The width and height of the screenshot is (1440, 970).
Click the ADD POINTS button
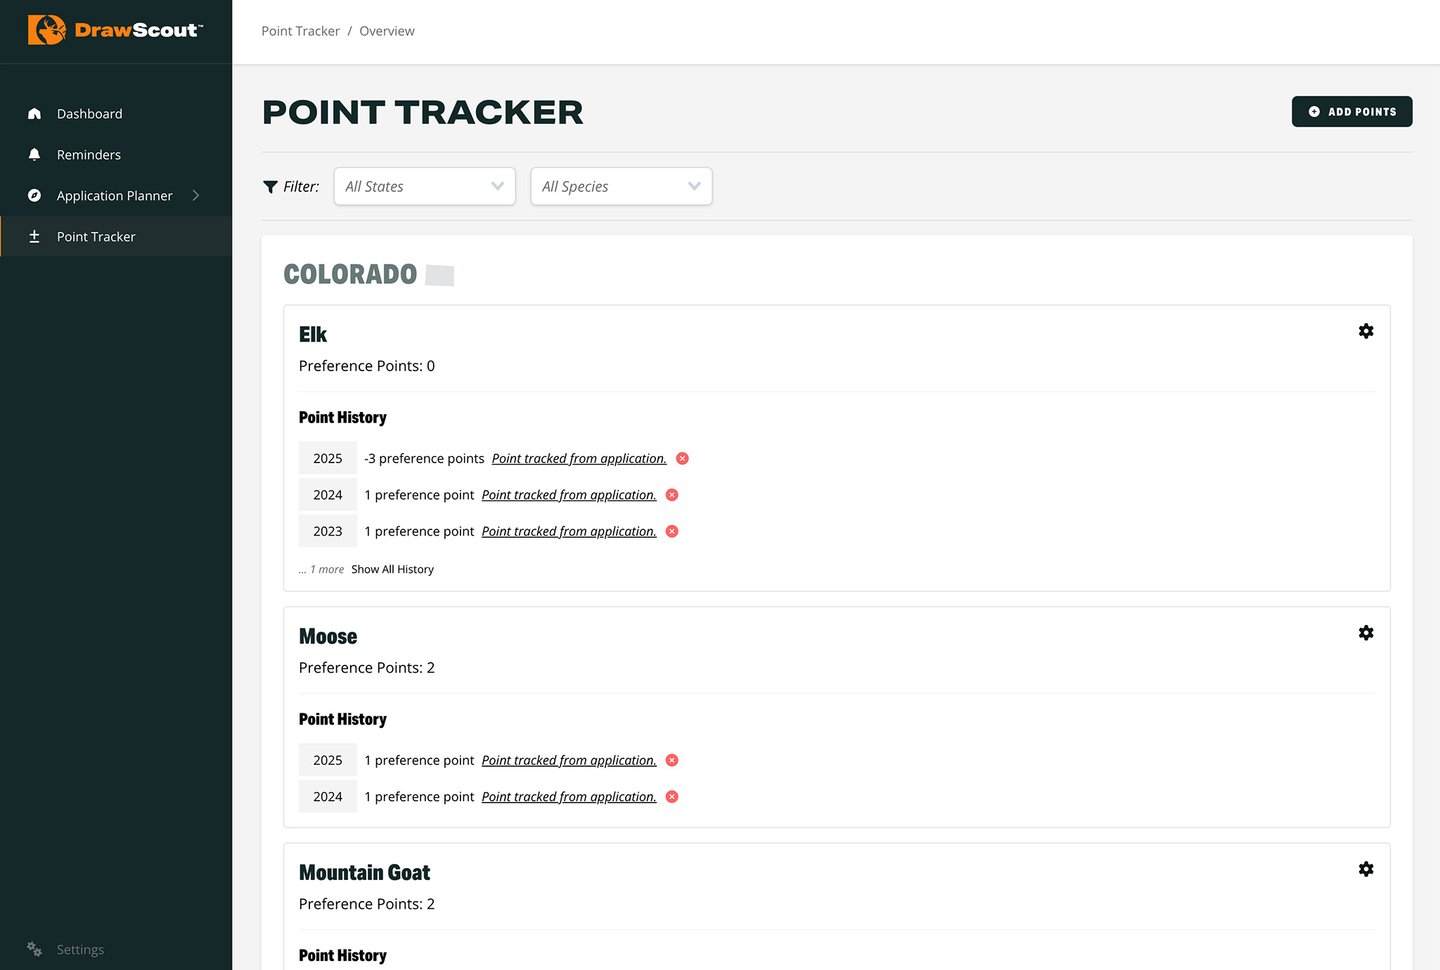click(x=1352, y=111)
